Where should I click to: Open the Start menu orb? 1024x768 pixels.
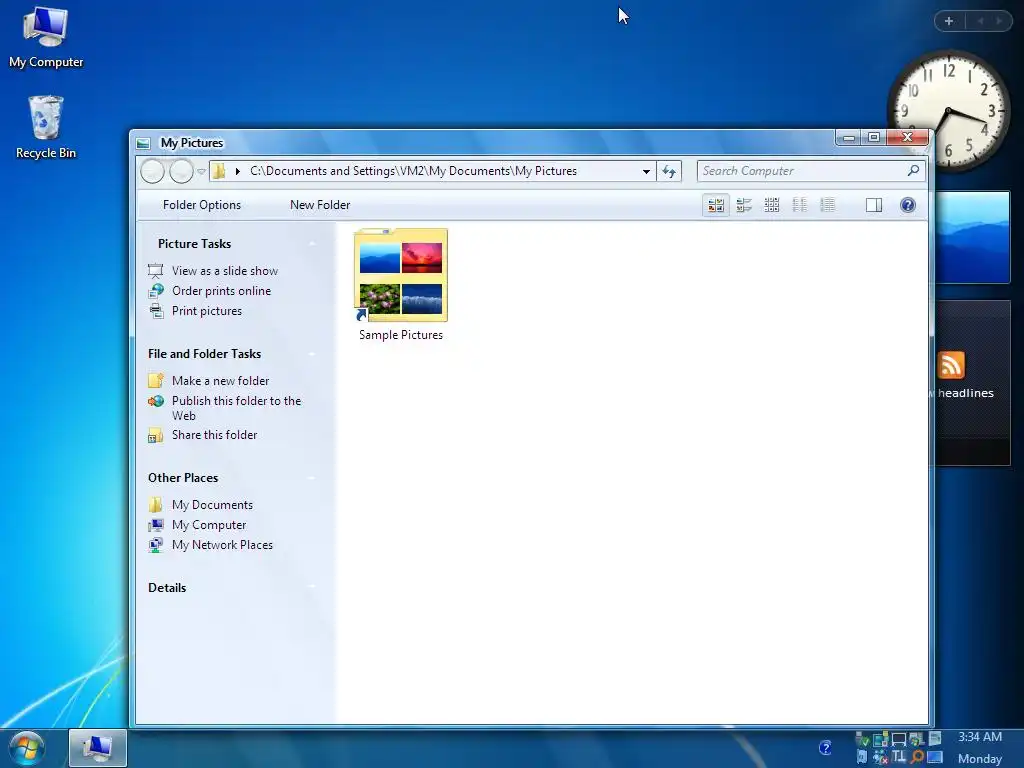[27, 748]
